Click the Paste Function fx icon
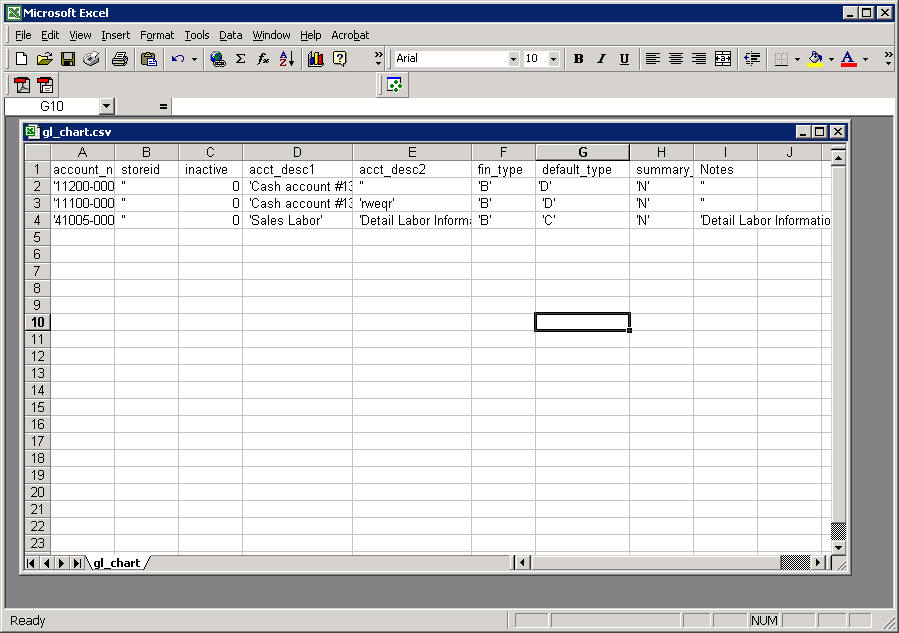The image size is (899, 633). click(263, 59)
